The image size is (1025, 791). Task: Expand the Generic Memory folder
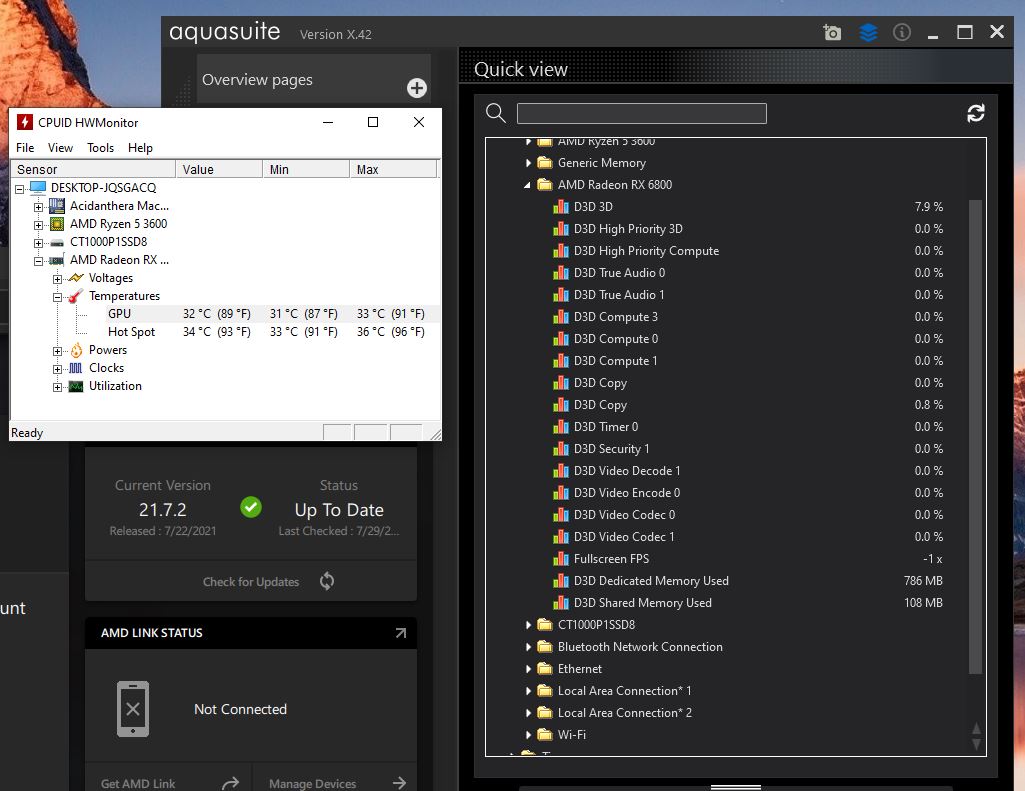coord(528,163)
